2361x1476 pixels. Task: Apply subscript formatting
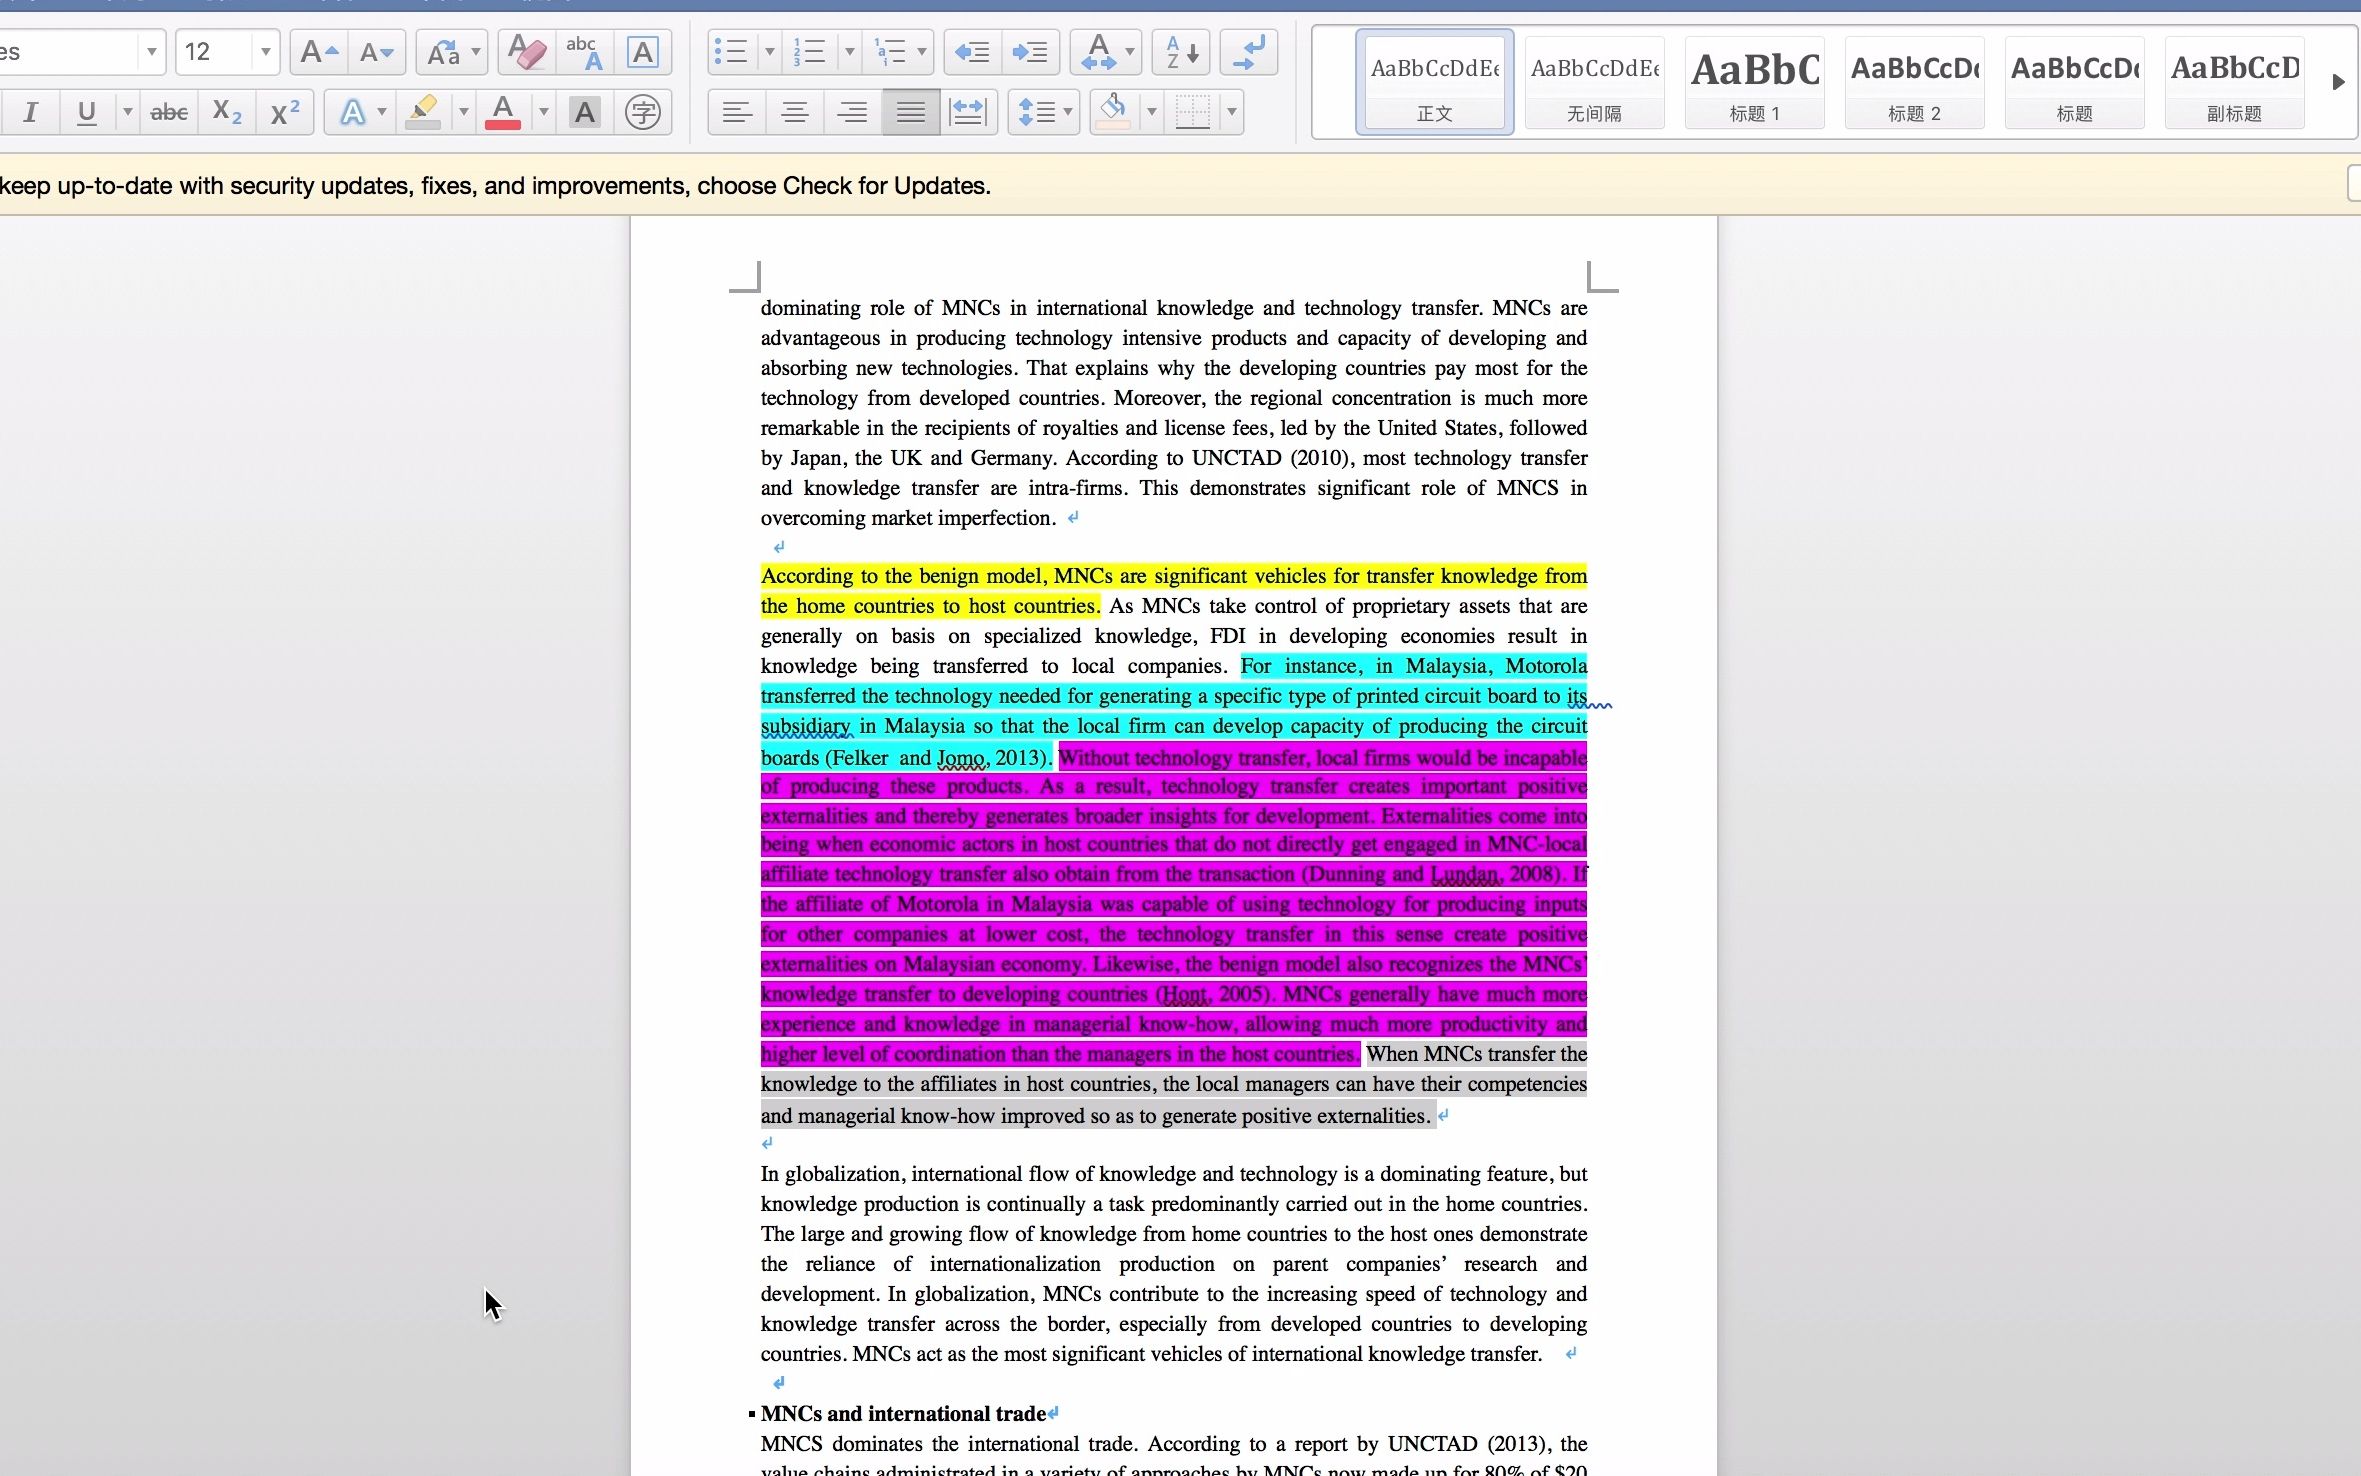(227, 112)
